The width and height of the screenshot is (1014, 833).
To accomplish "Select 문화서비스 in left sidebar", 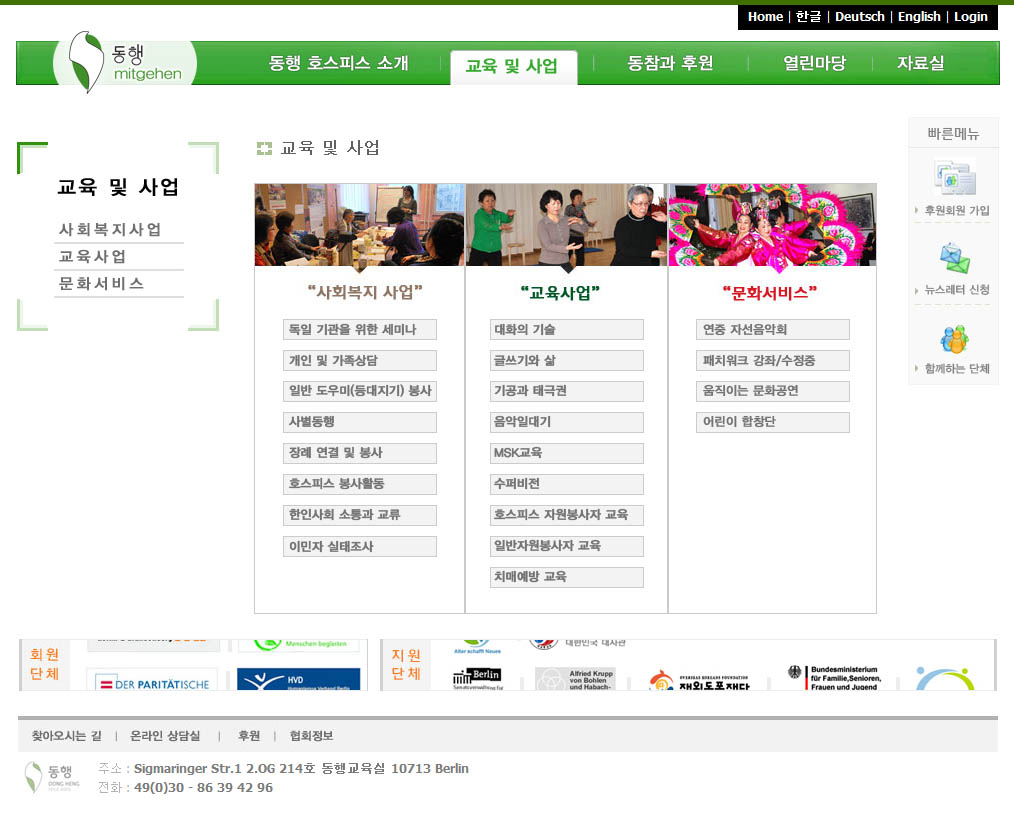I will [x=101, y=284].
